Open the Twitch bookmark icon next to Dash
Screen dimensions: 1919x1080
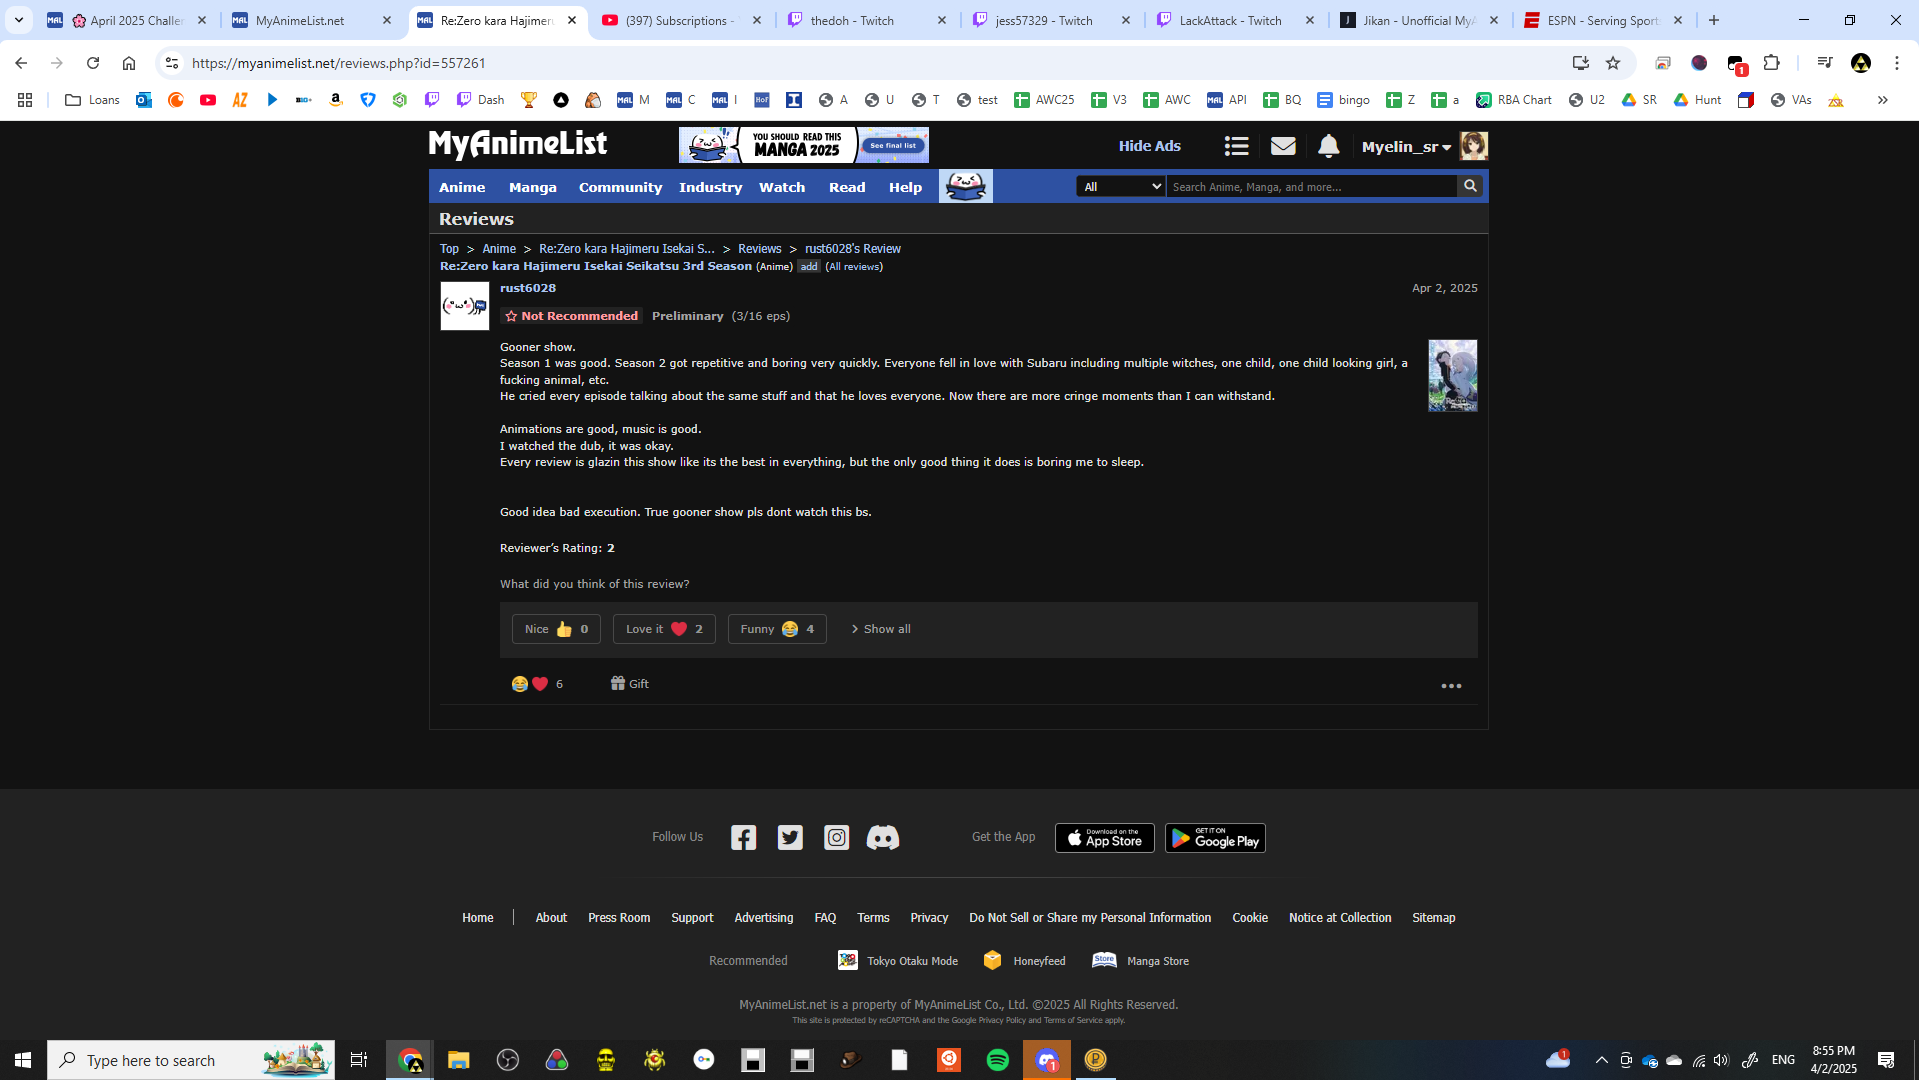coord(432,100)
